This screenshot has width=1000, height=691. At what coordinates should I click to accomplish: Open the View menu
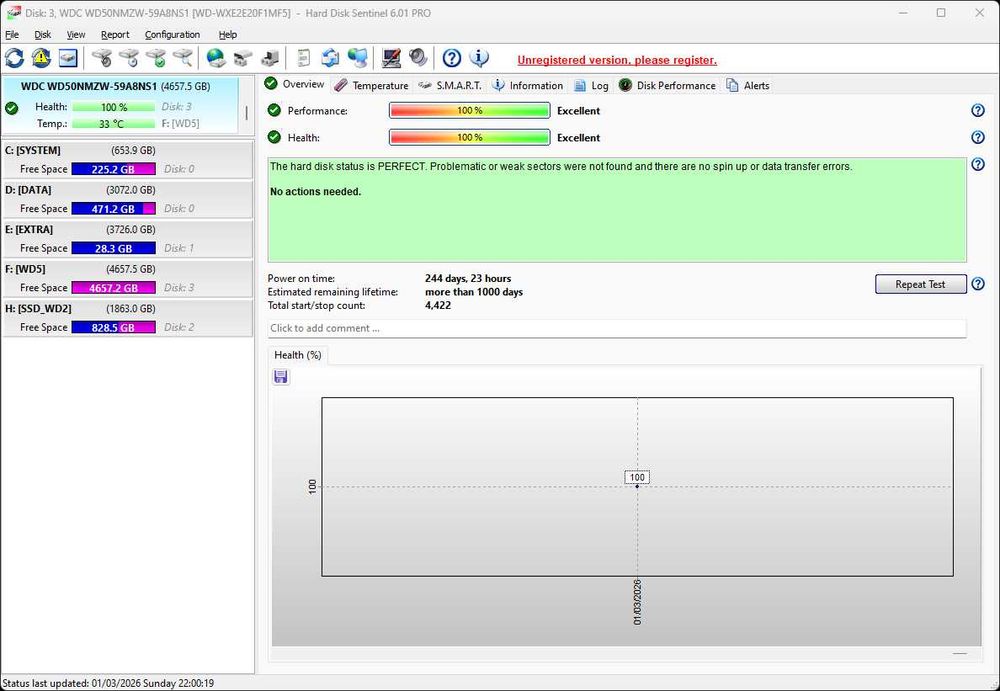point(76,34)
